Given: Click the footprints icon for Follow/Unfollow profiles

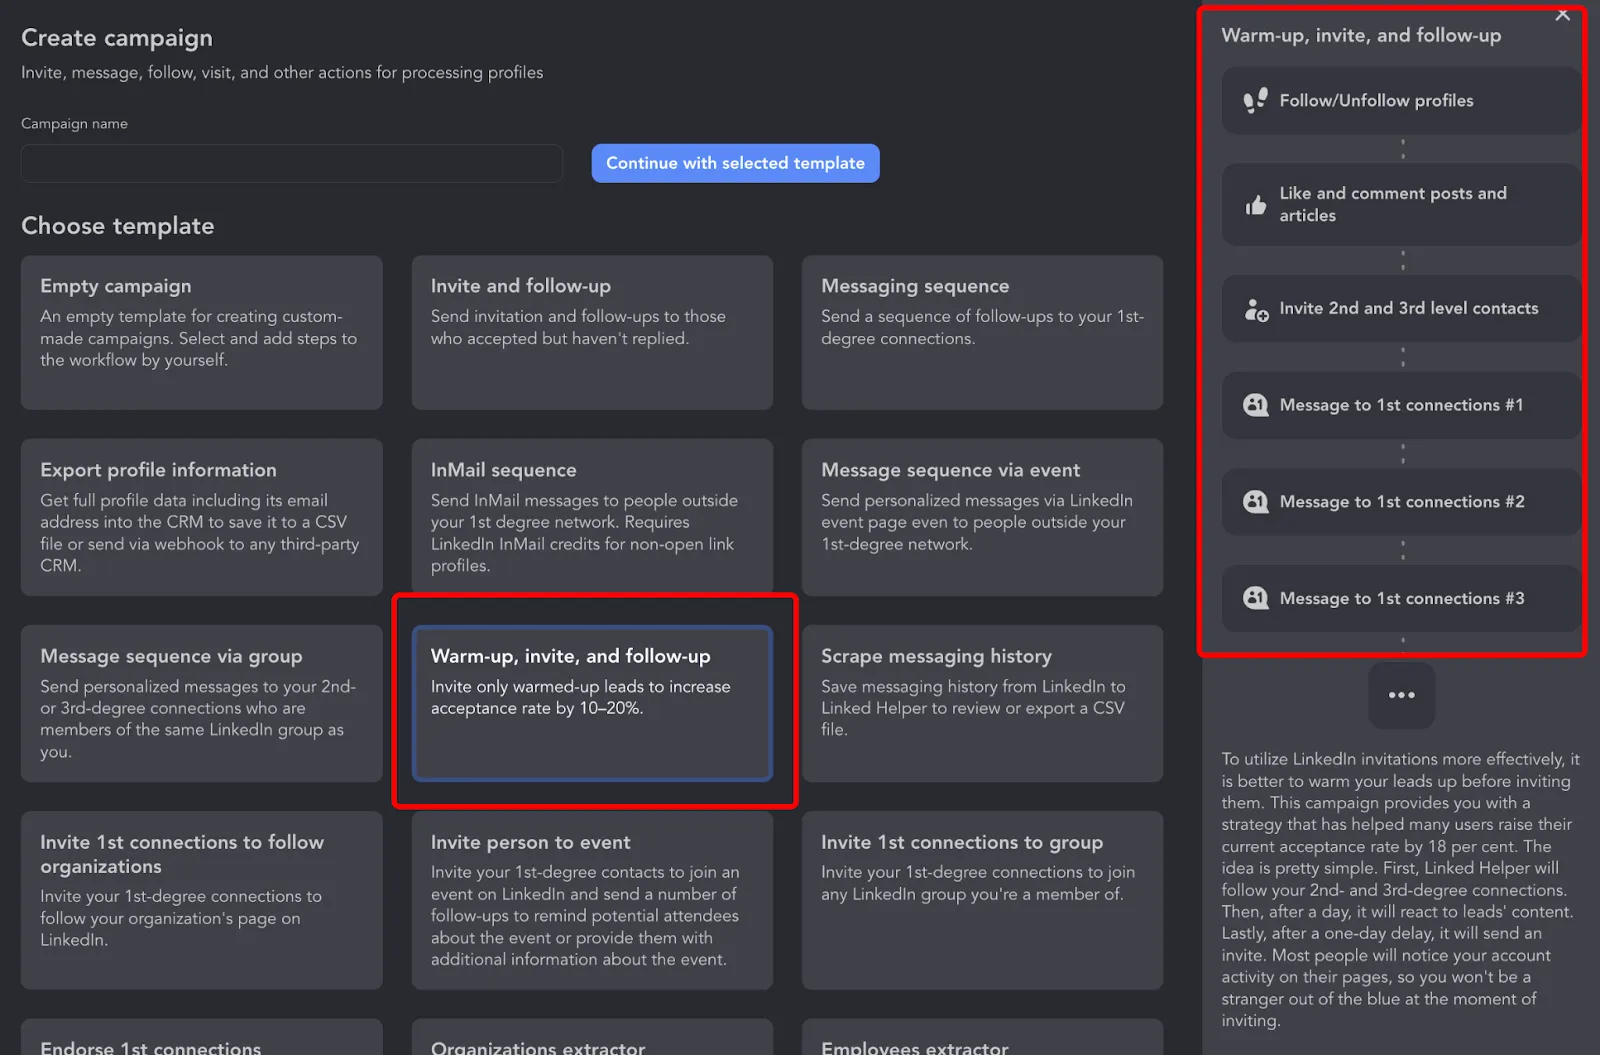Looking at the screenshot, I should point(1255,100).
